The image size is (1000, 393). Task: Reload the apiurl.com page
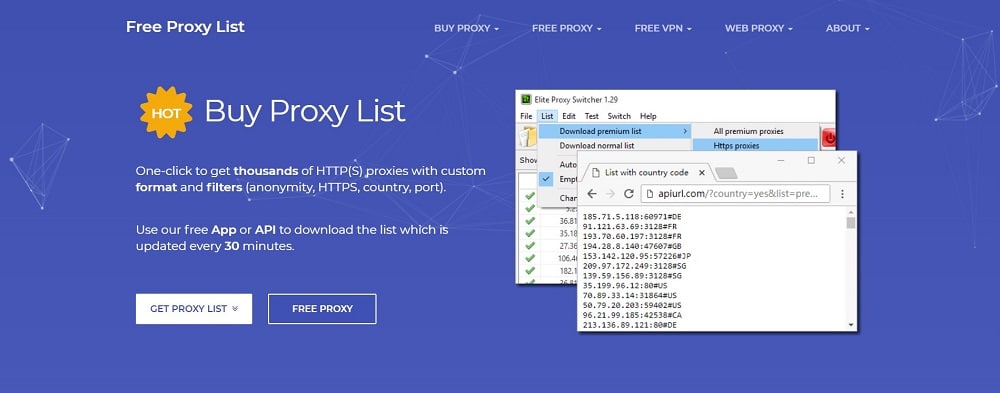629,193
